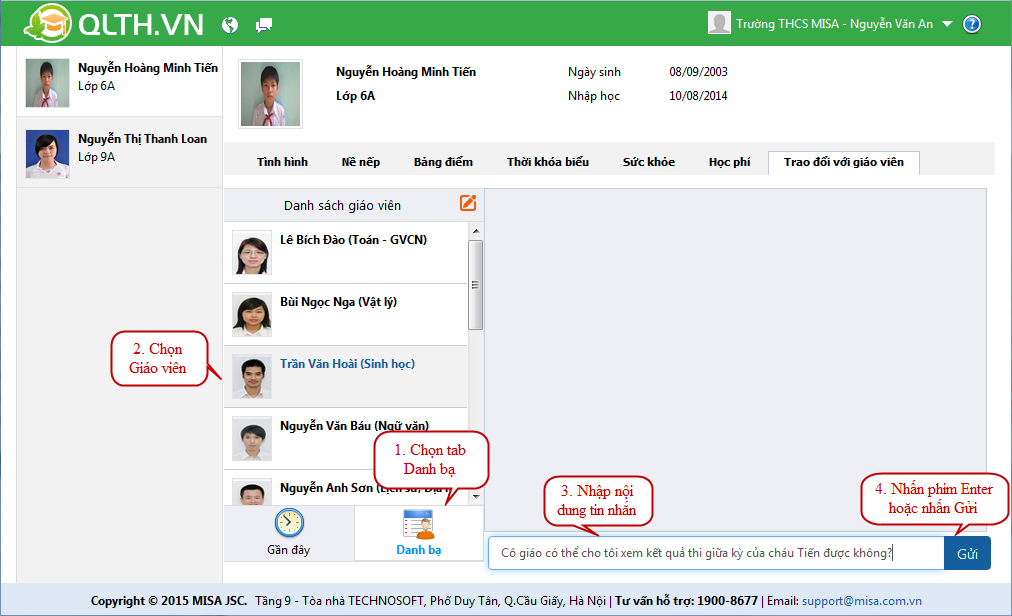Image resolution: width=1012 pixels, height=616 pixels.
Task: Switch to the Sức khỏe tab
Action: [x=649, y=162]
